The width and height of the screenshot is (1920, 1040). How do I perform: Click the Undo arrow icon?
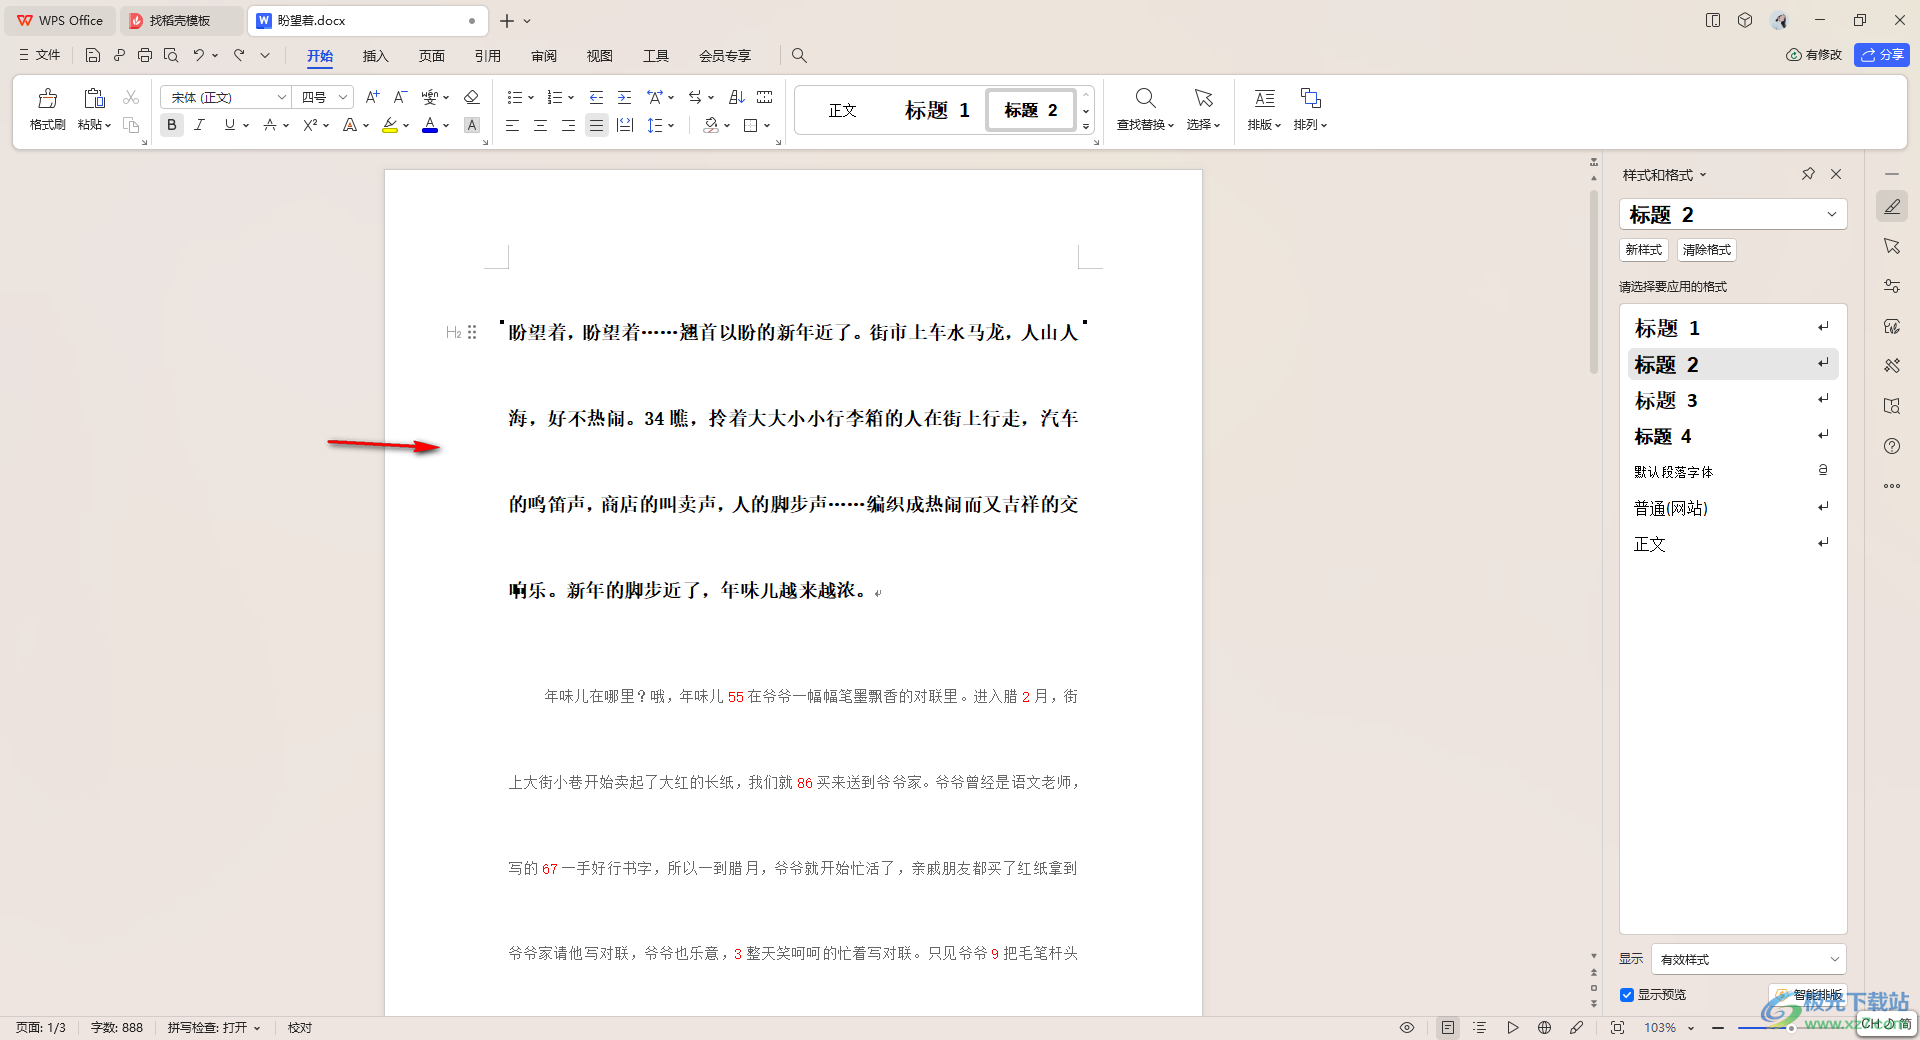(x=199, y=55)
